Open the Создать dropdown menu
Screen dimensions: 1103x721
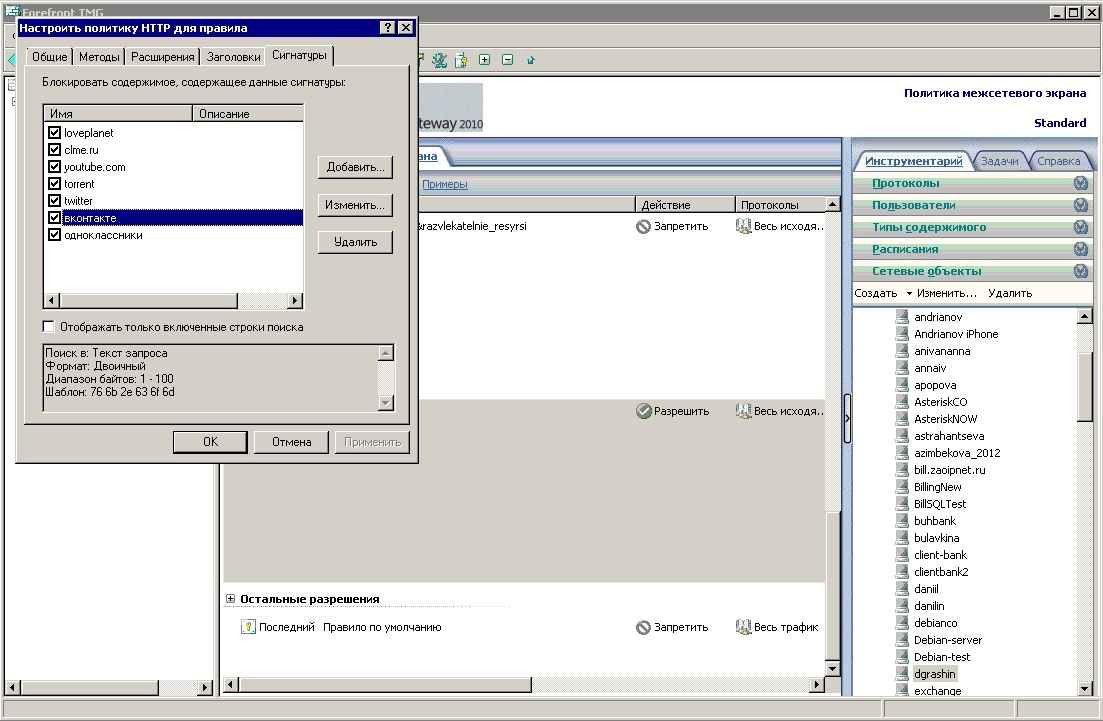(909, 293)
